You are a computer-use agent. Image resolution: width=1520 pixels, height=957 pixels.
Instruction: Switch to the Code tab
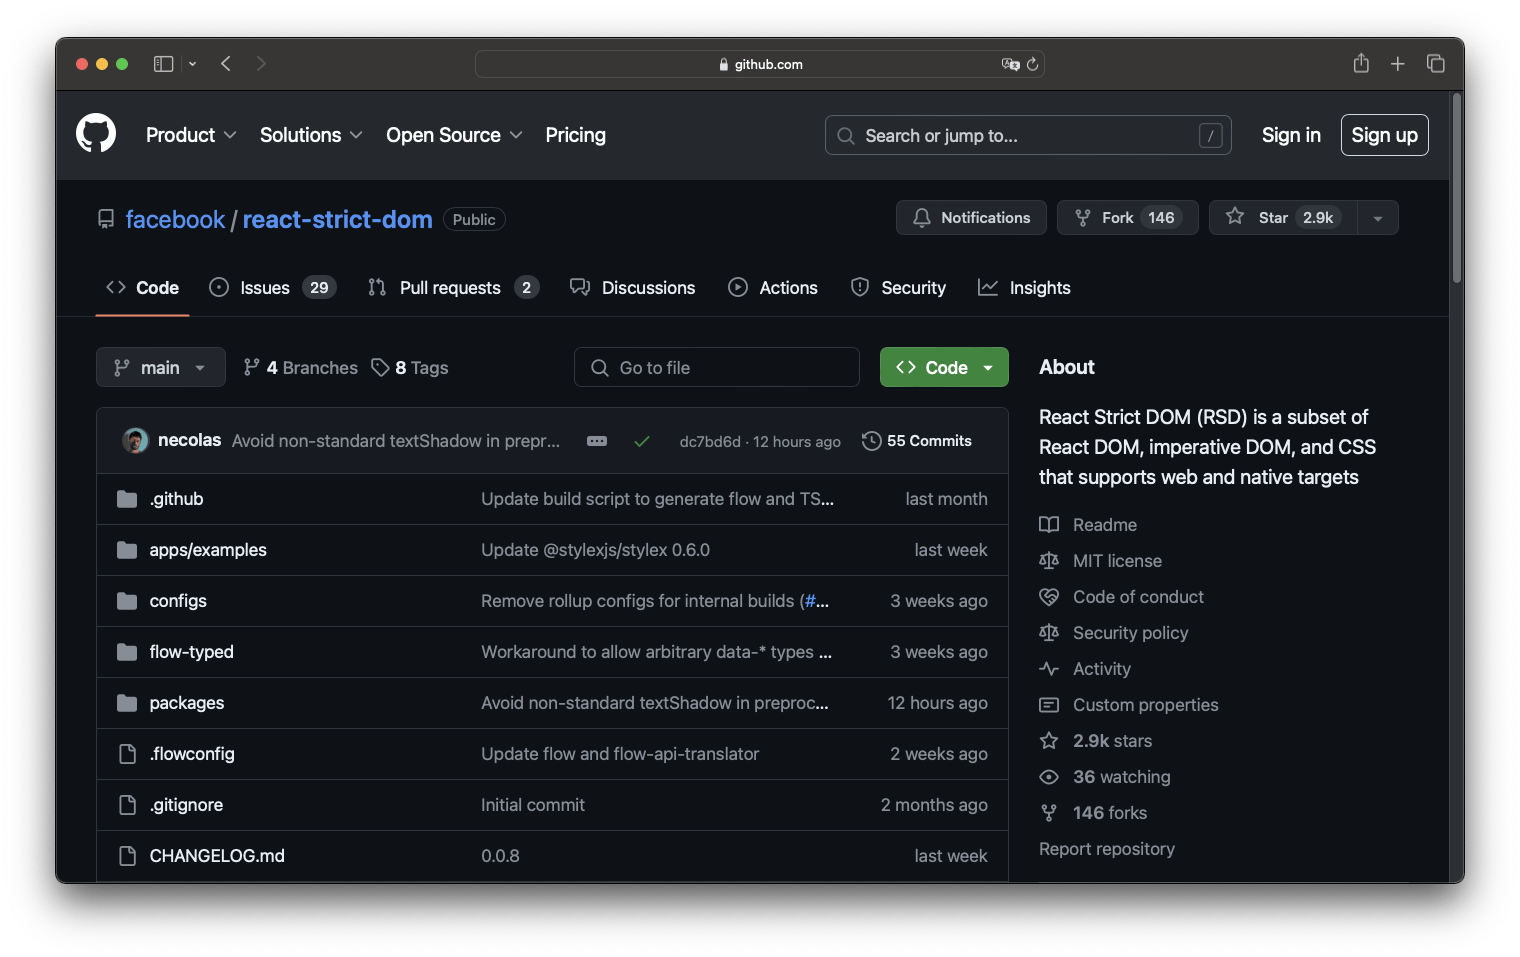[x=142, y=288]
